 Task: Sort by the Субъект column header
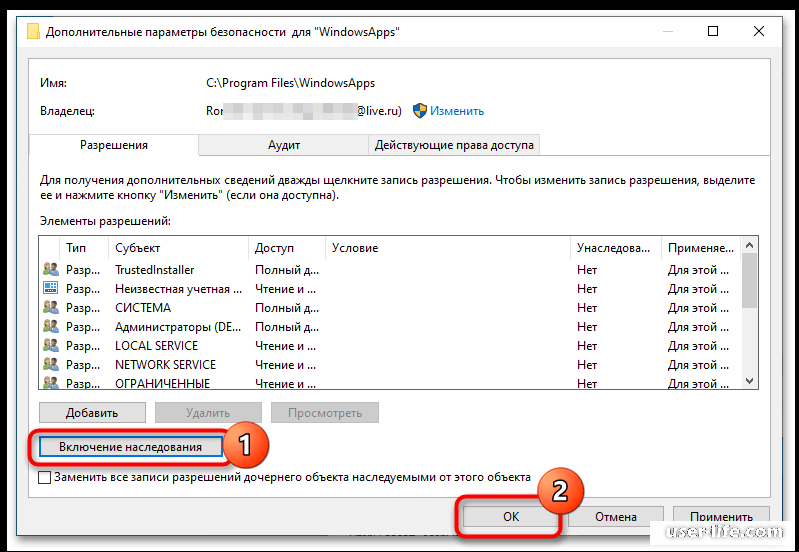(178, 248)
